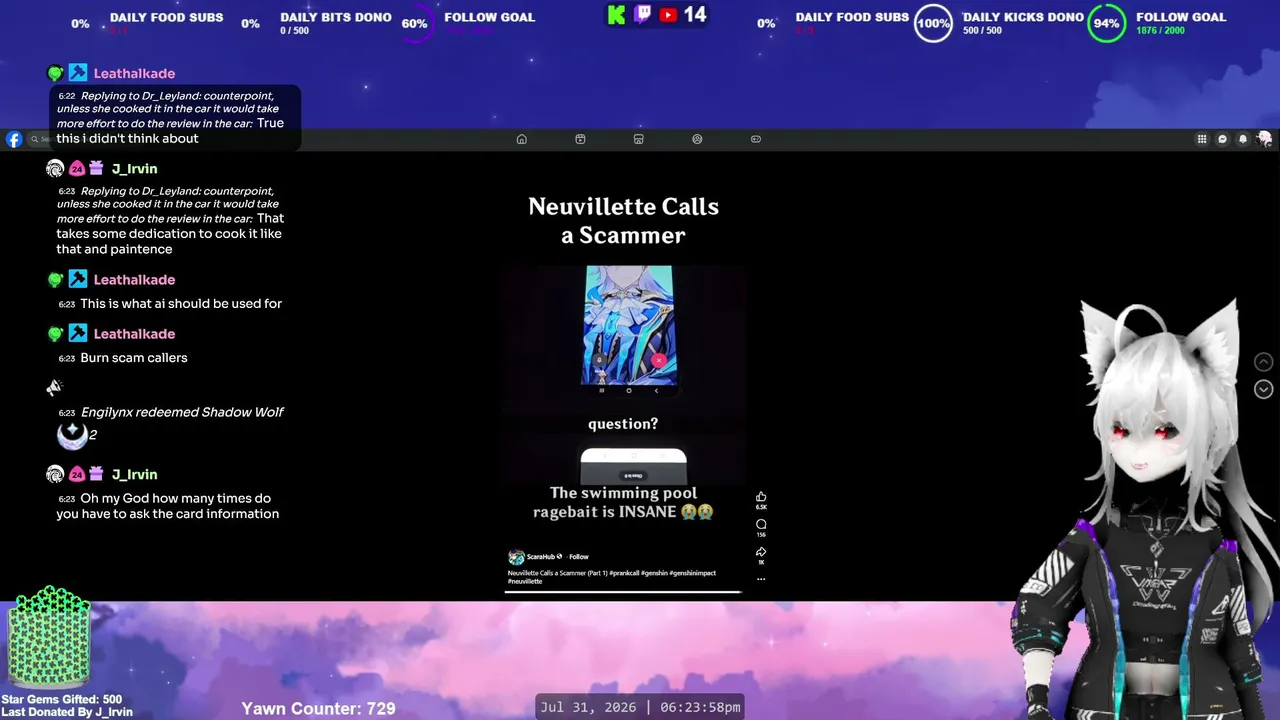Viewport: 1280px width, 720px height.
Task: Open comments on the reel
Action: point(761,524)
